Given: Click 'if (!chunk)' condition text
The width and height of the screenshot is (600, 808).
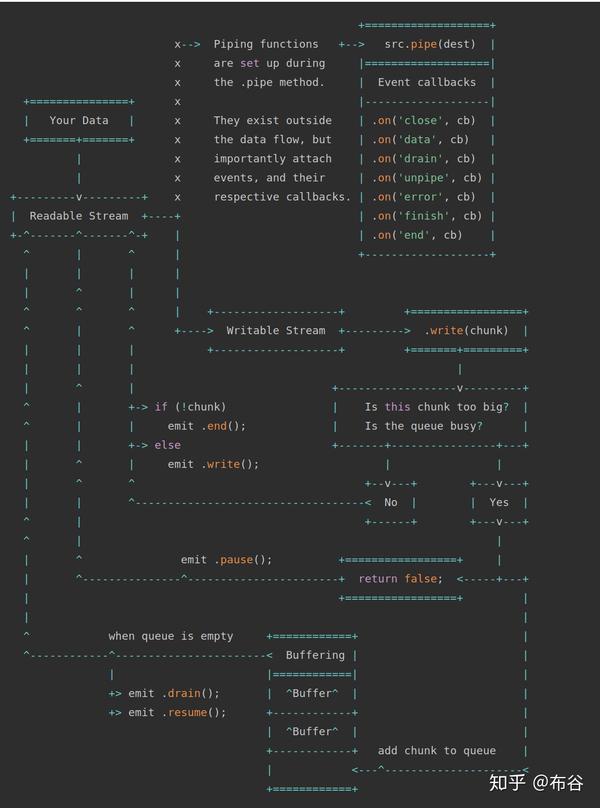Looking at the screenshot, I should (x=190, y=407).
